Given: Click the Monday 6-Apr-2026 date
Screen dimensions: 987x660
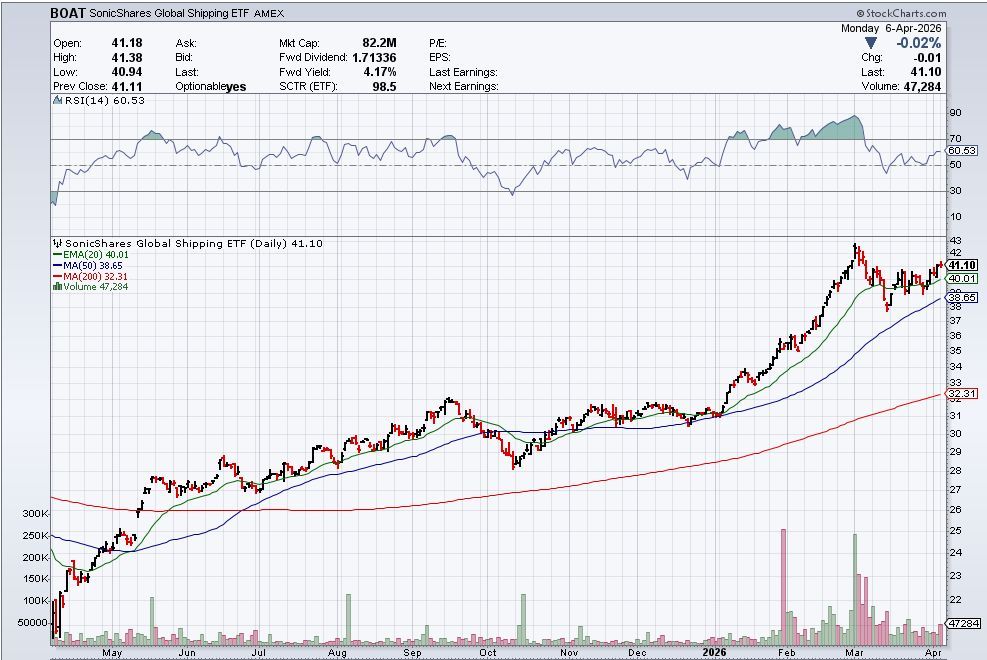Looking at the screenshot, I should pos(891,28).
